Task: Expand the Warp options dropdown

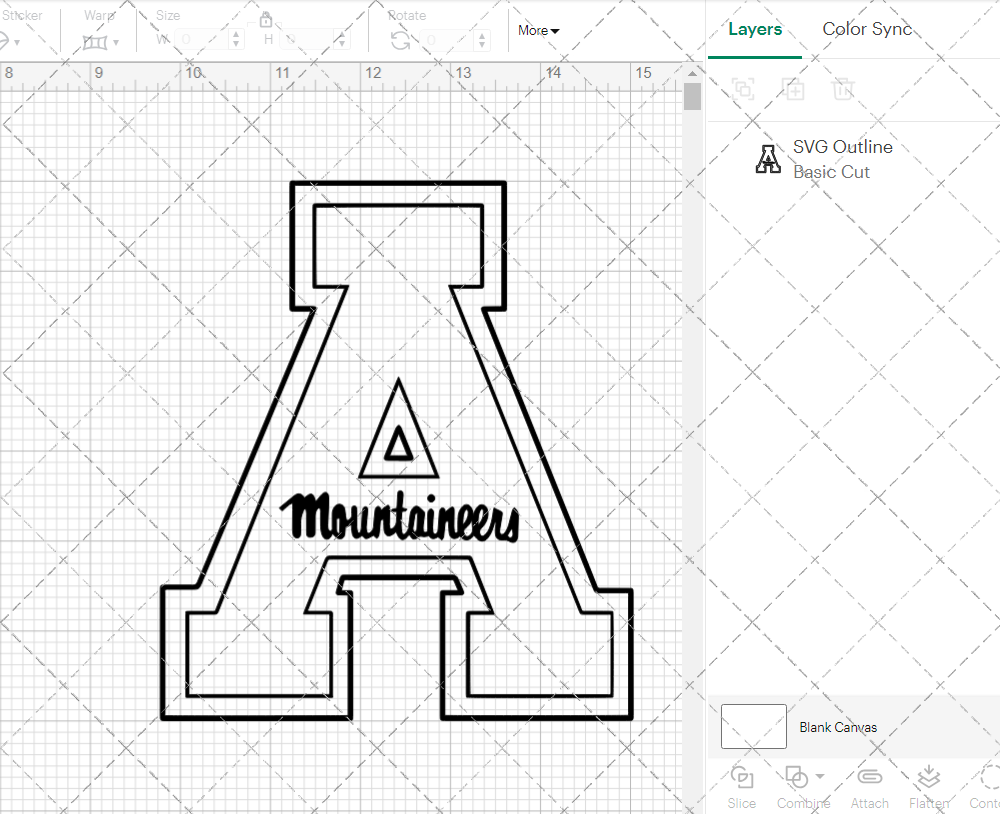Action: (116, 42)
